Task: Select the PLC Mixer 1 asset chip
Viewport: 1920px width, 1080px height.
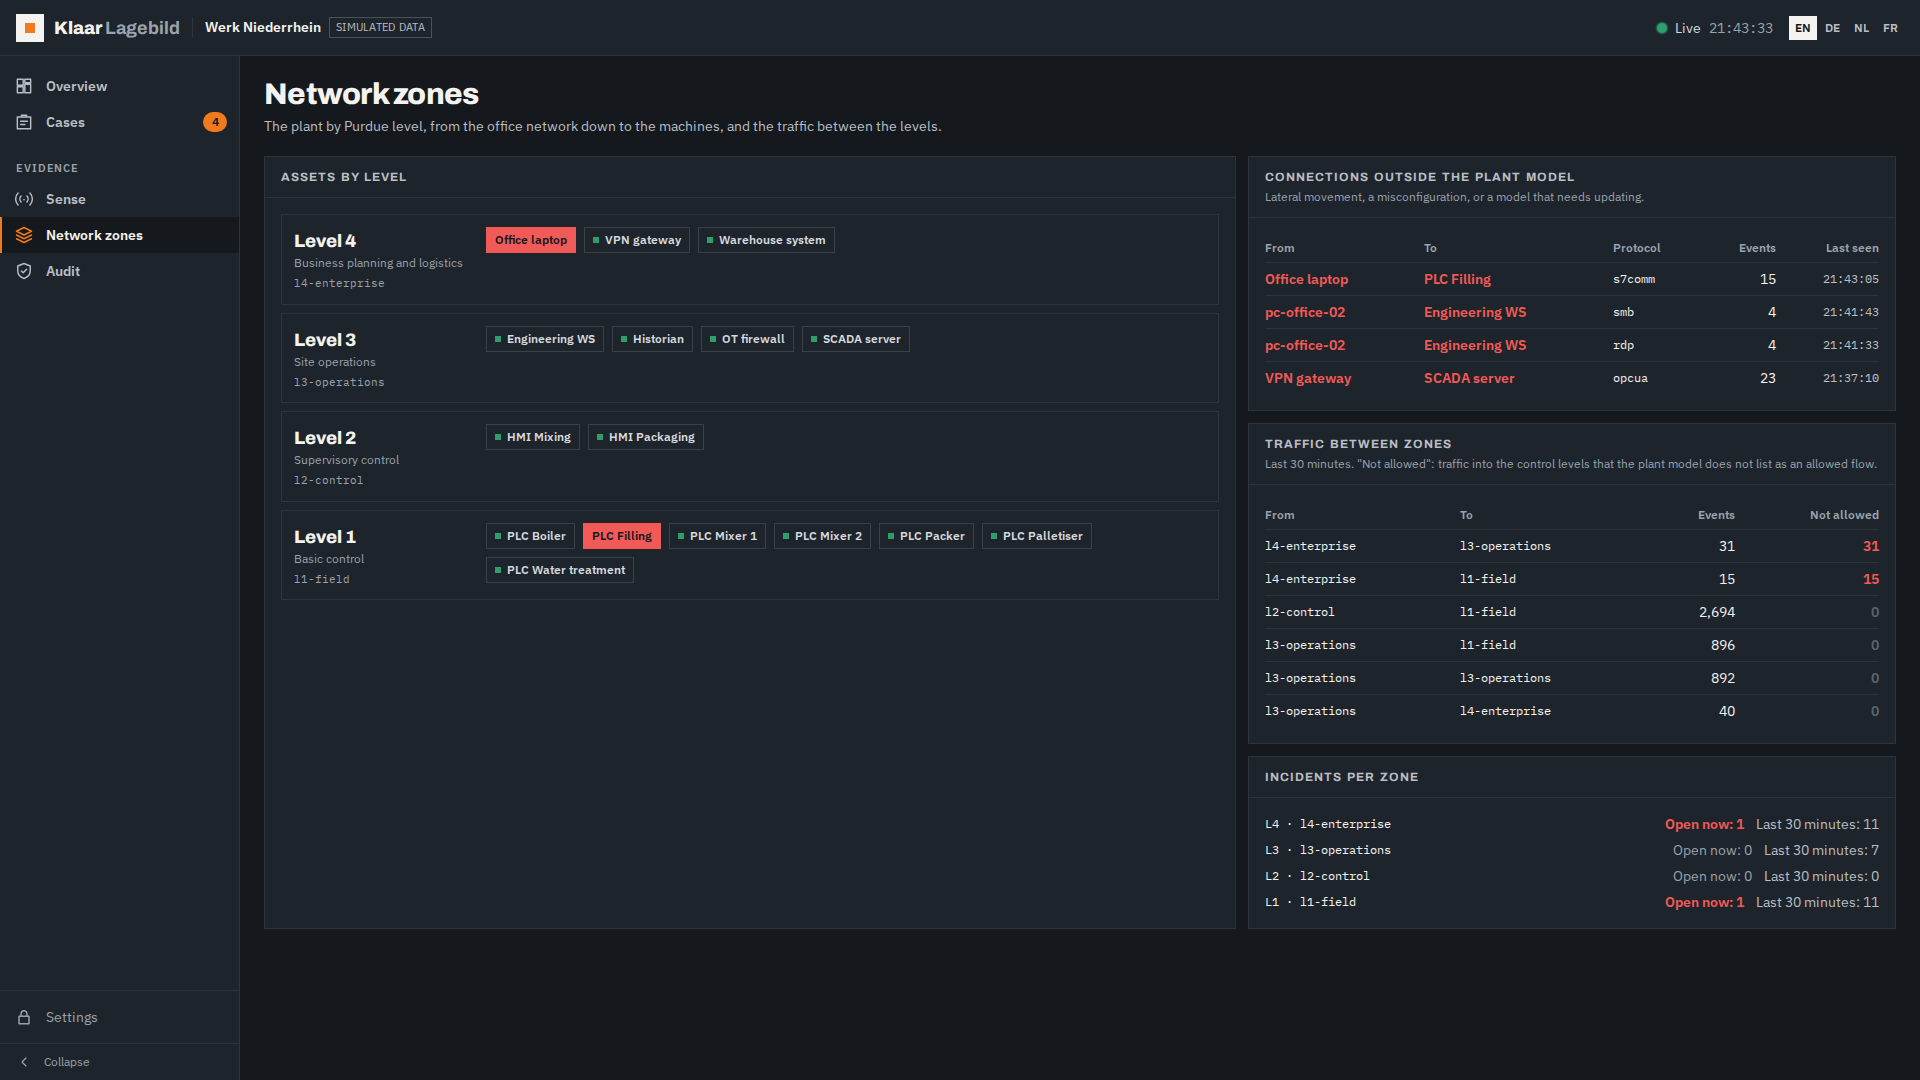Action: [x=717, y=536]
